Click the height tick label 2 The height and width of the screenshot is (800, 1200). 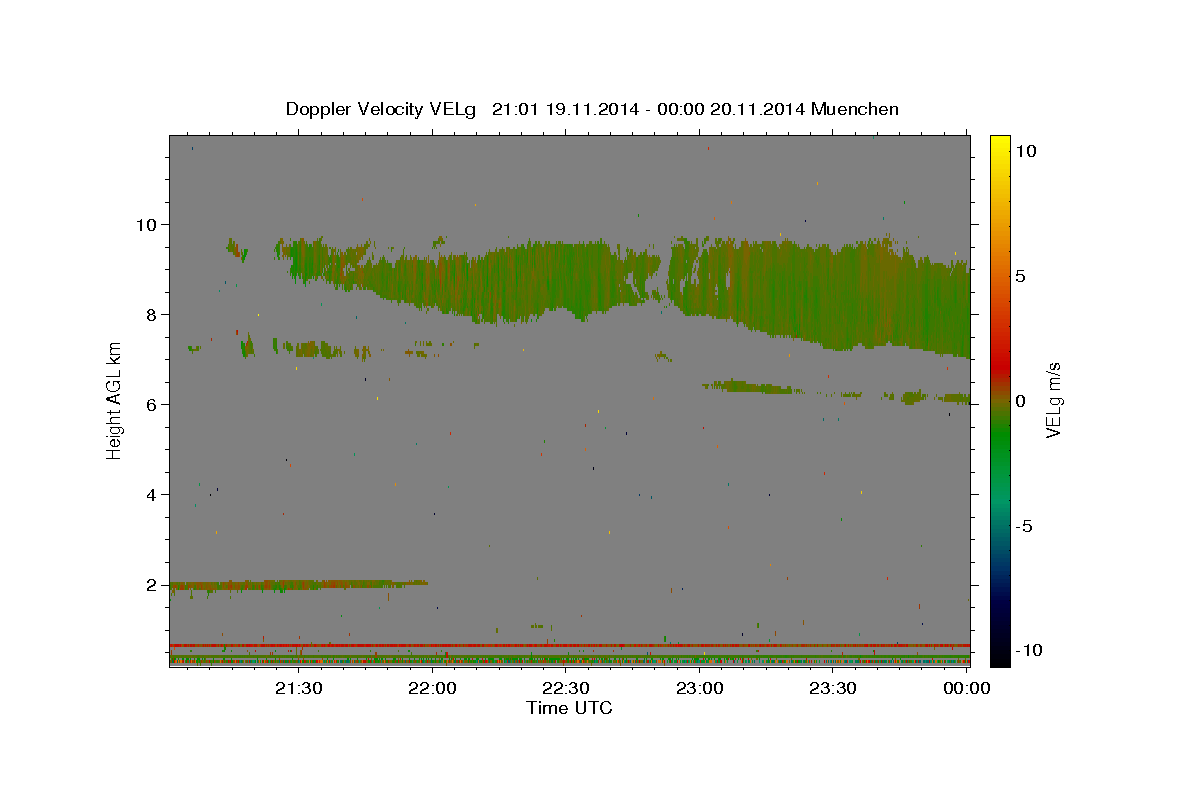tap(153, 584)
